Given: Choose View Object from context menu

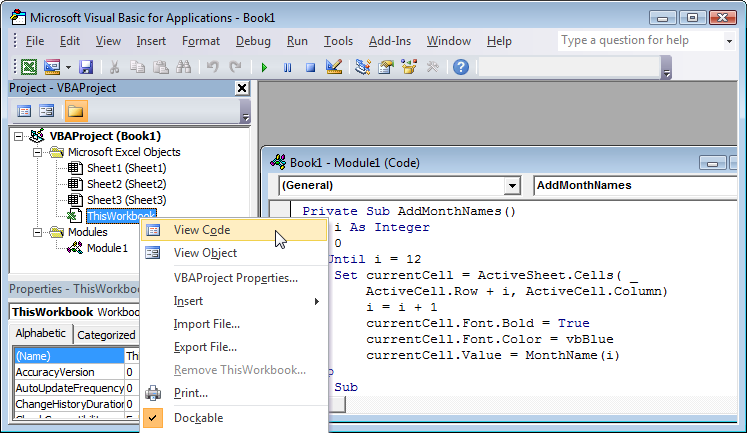Looking at the screenshot, I should pos(234,253).
